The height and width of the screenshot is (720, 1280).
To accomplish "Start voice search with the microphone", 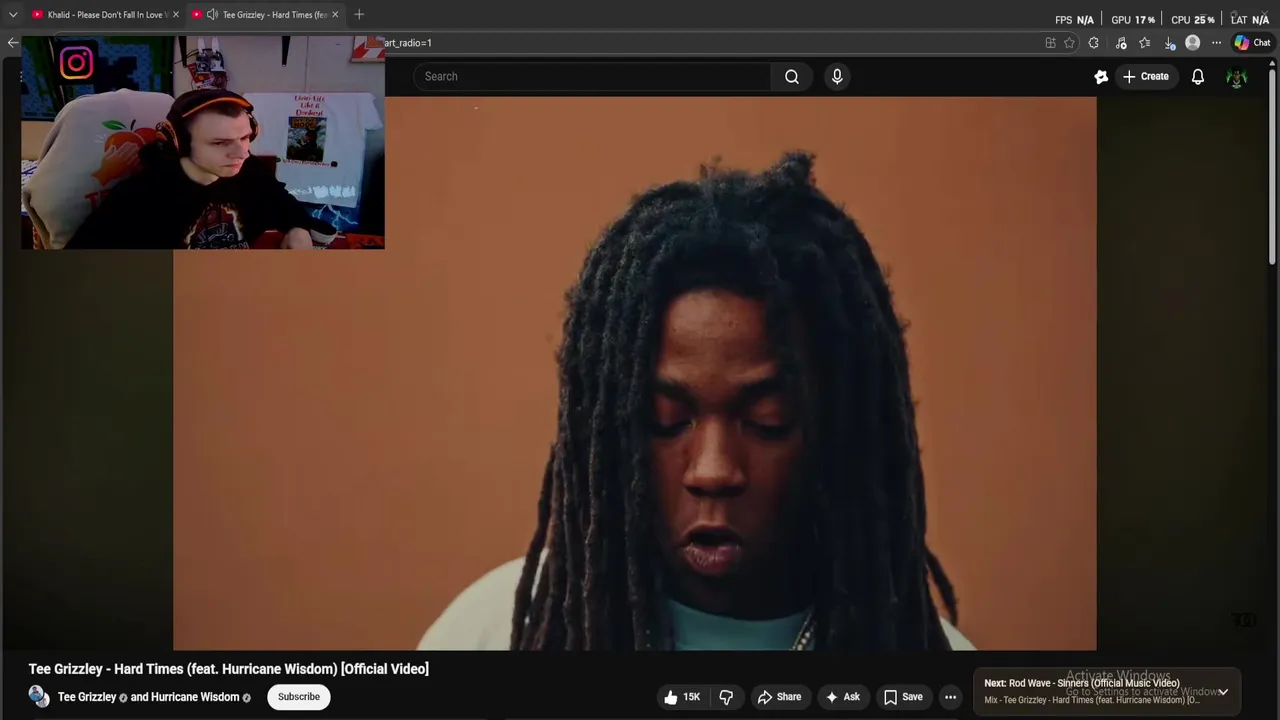I will point(837,76).
